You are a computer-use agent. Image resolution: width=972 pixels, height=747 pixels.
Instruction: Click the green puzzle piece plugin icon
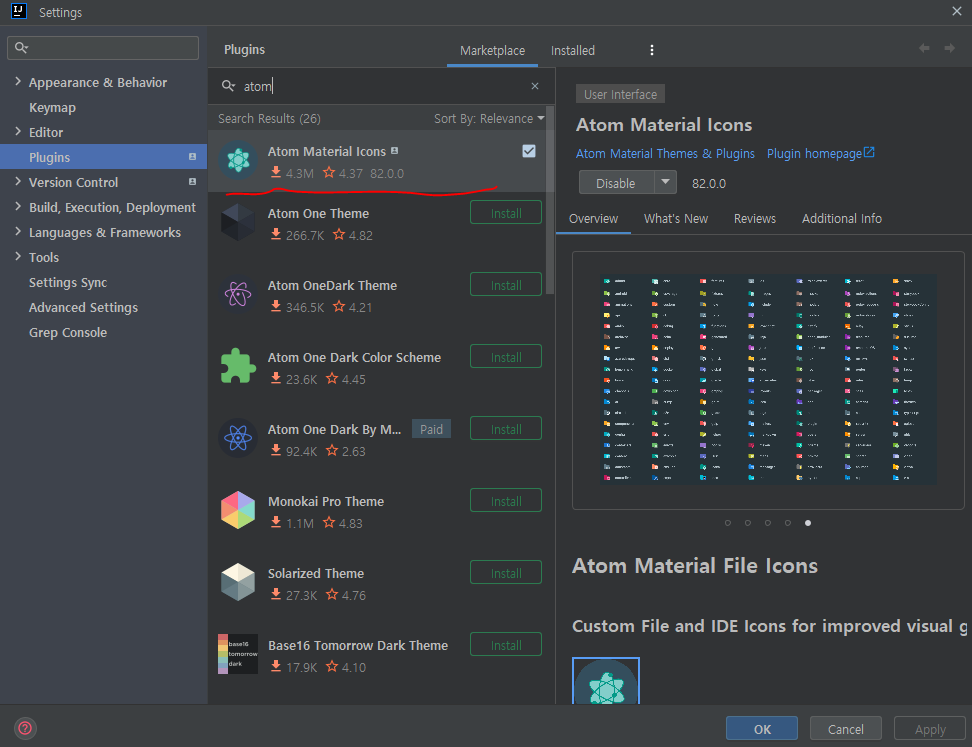click(238, 366)
